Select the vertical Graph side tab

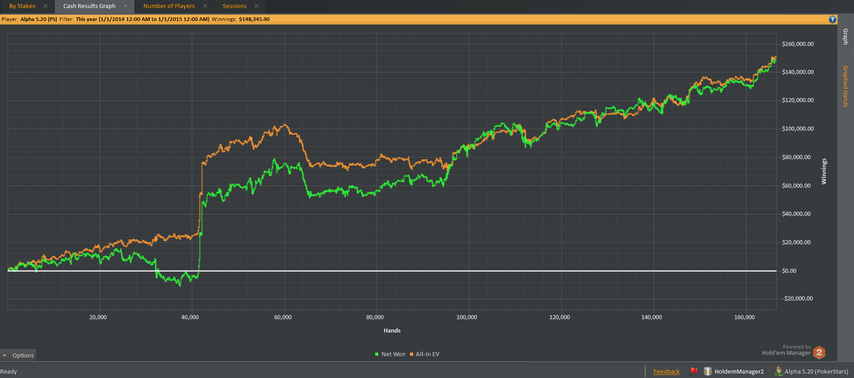845,37
